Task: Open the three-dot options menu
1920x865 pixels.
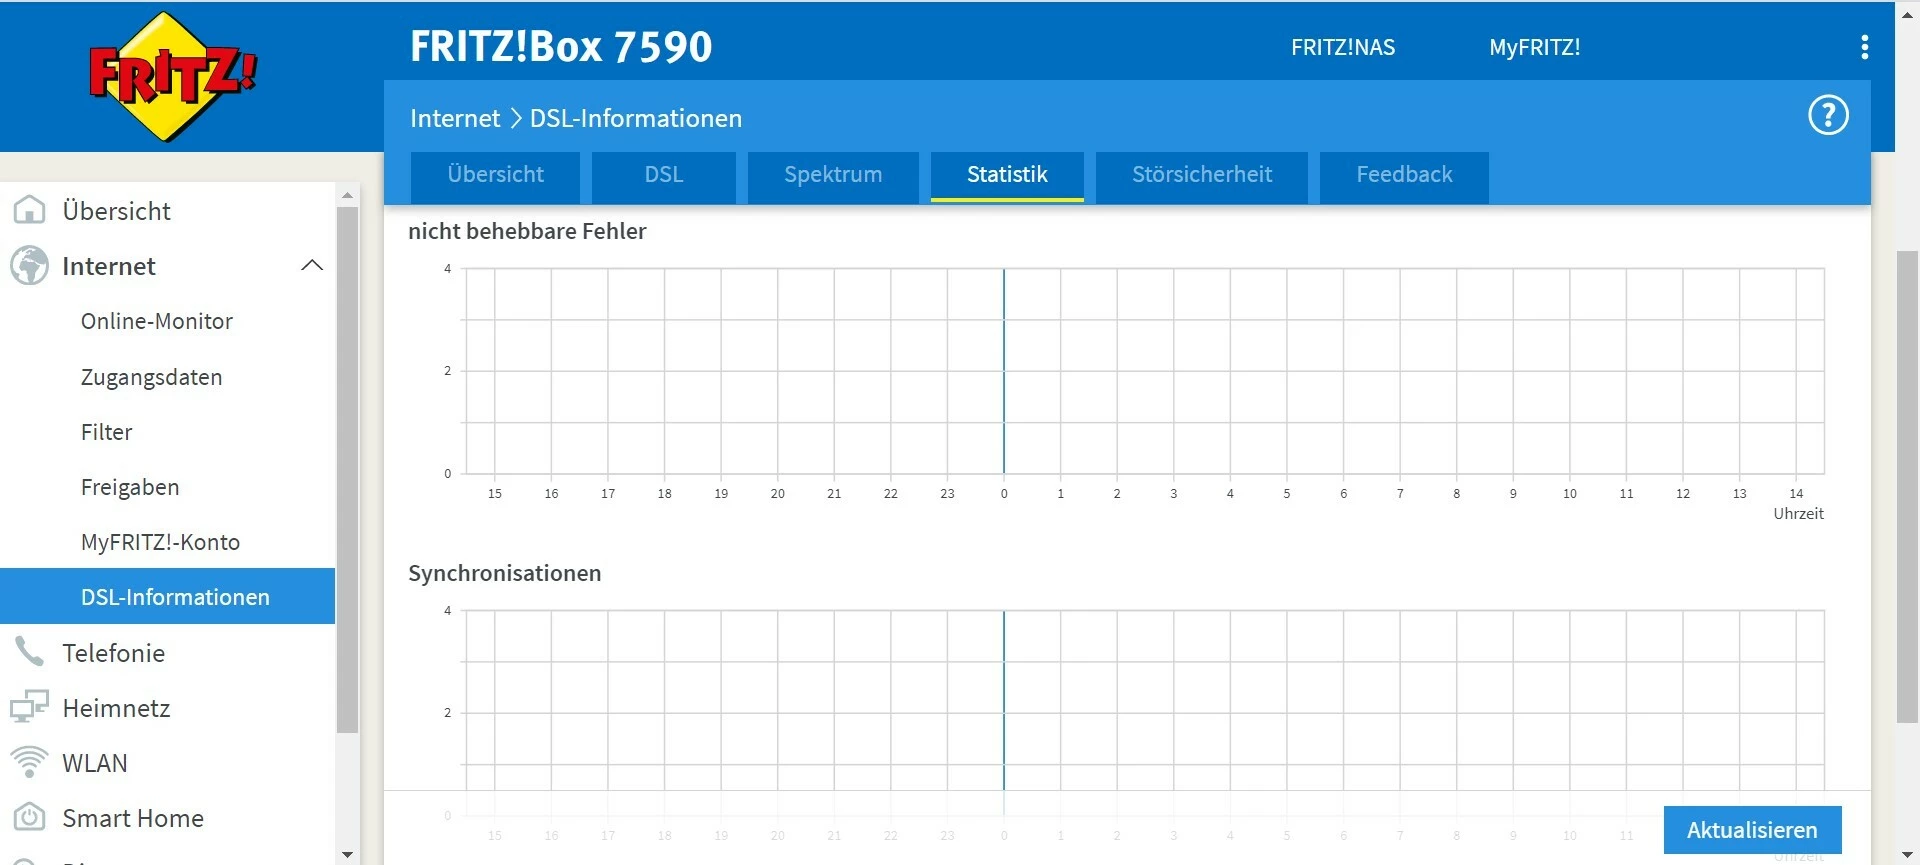Action: click(x=1864, y=47)
